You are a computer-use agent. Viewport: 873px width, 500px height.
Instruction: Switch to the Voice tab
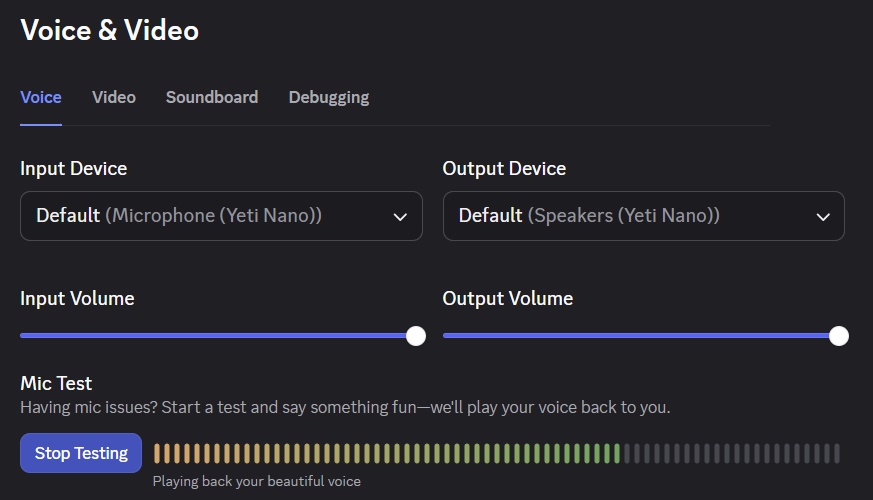pos(41,97)
